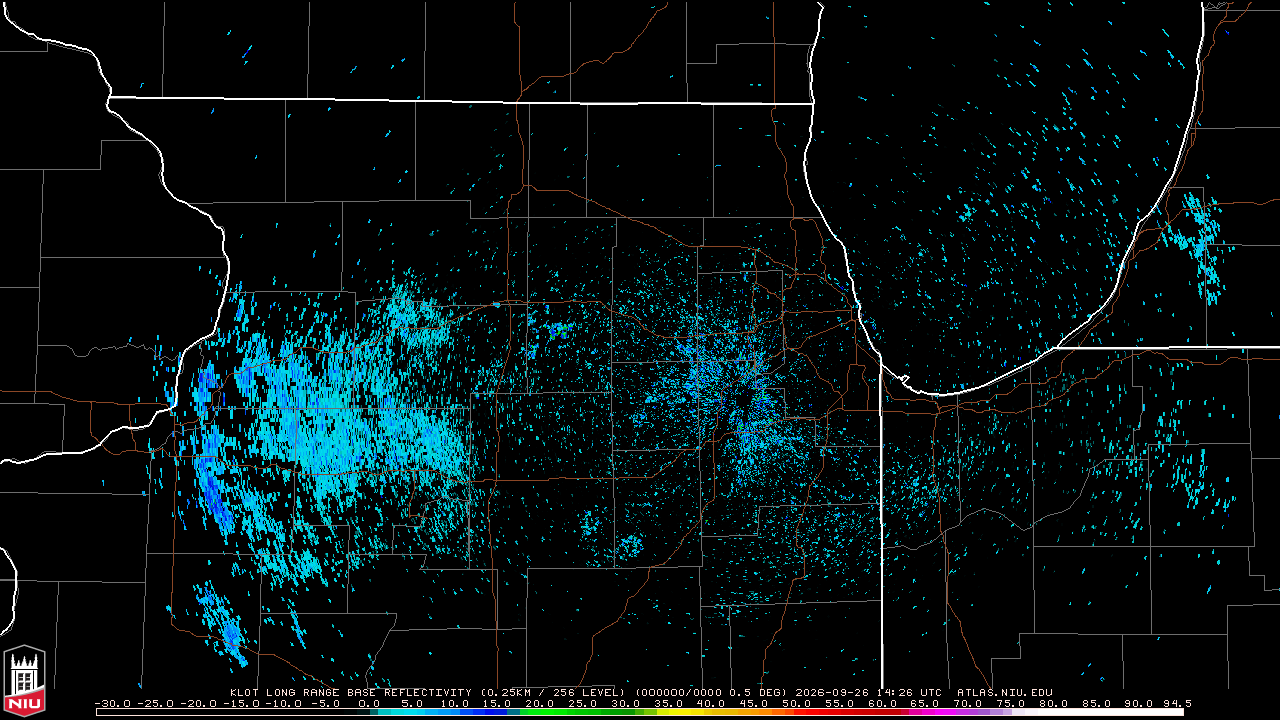
Task: Select the 50.0 red color scale label
Action: click(x=799, y=703)
